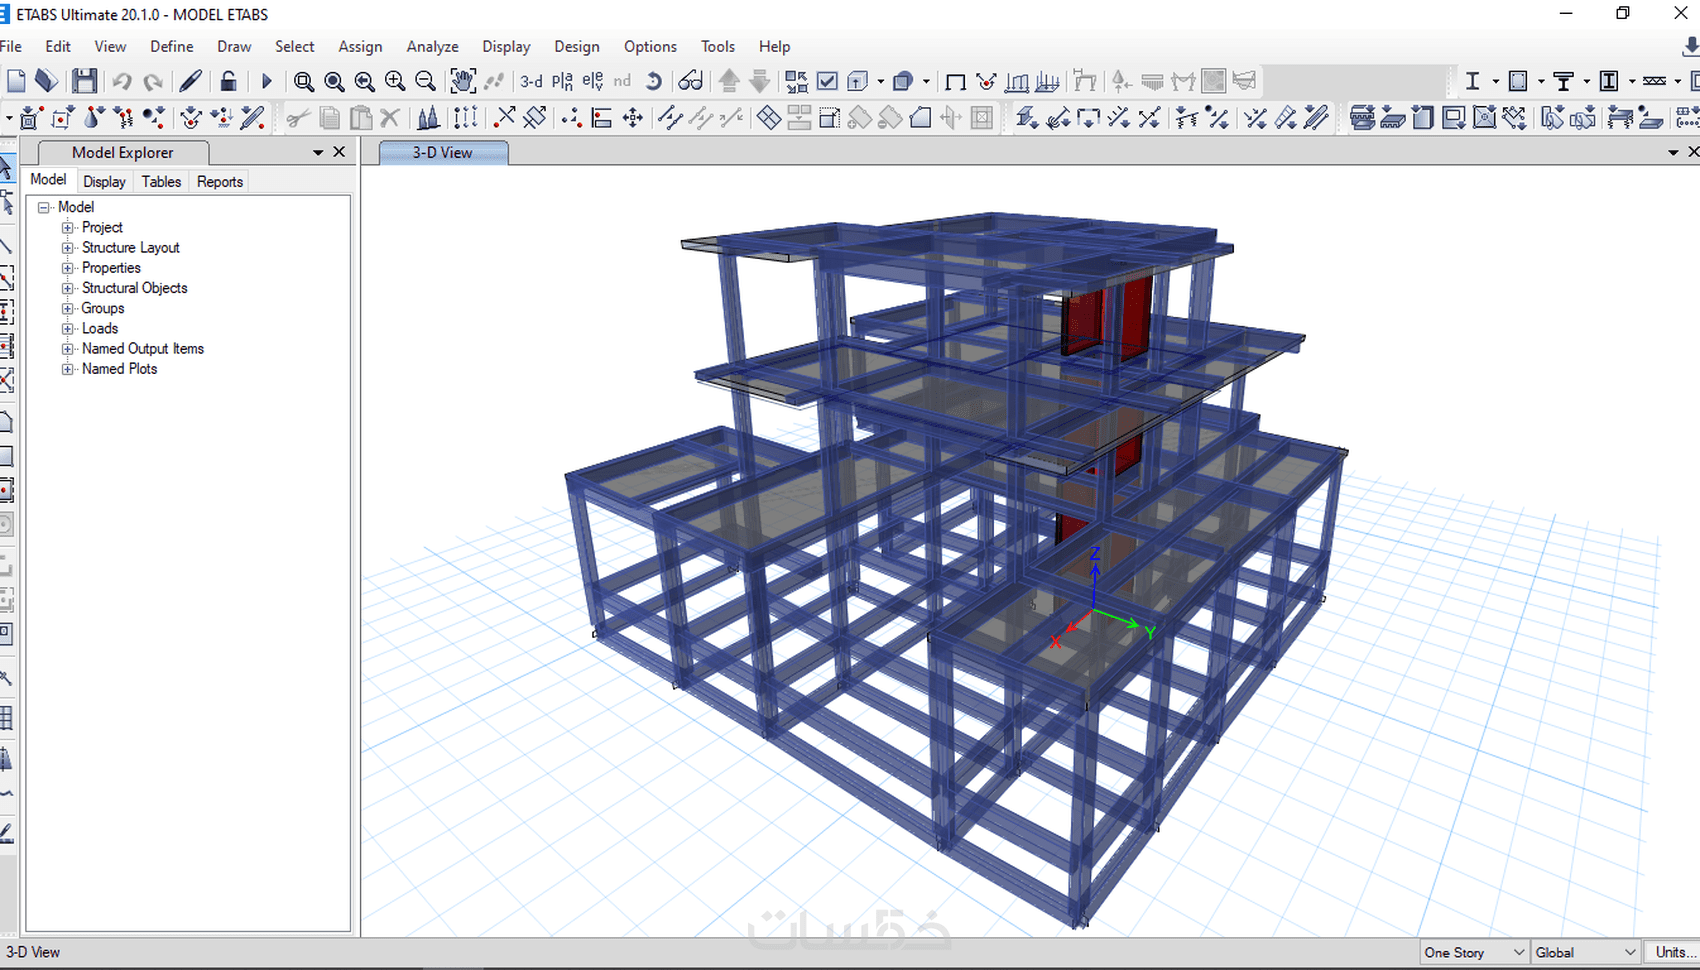Expand the Groups tree node

click(x=68, y=308)
